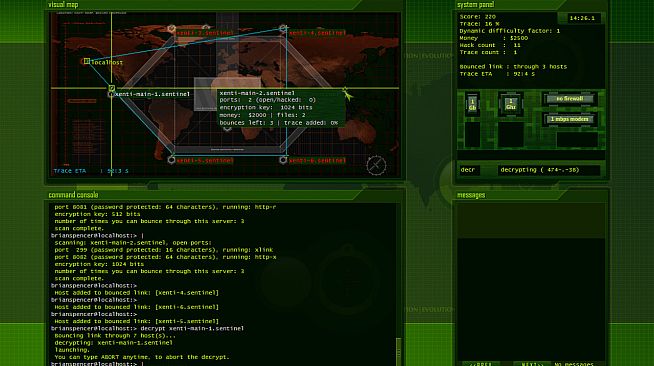The height and width of the screenshot is (366, 654).
Task: Click tooltip line 'bounces left: 3 | trace added'
Action: click(x=279, y=123)
